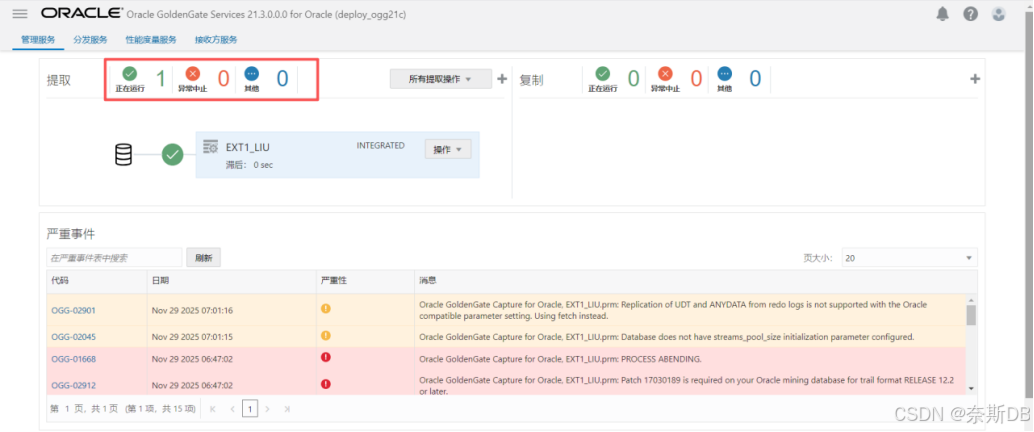
Task: Click the plus icon to add extract
Action: tap(502, 79)
